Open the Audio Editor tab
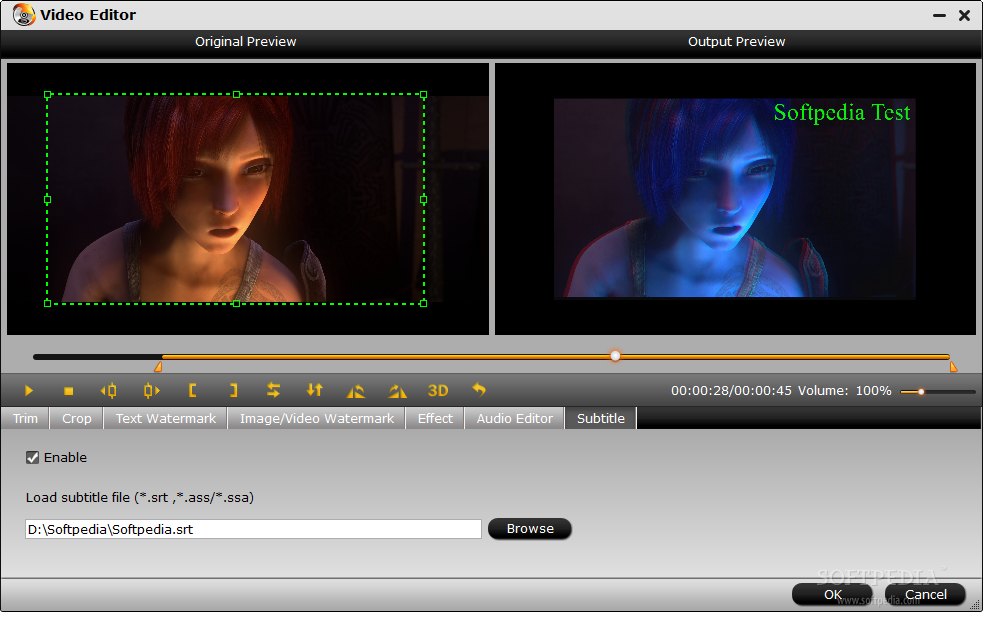 pos(515,418)
